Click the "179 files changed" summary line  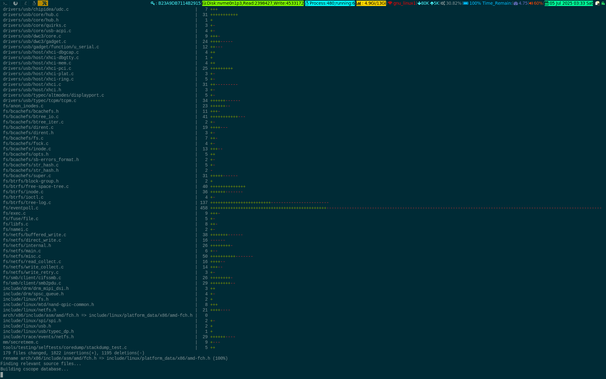pyautogui.click(x=73, y=353)
